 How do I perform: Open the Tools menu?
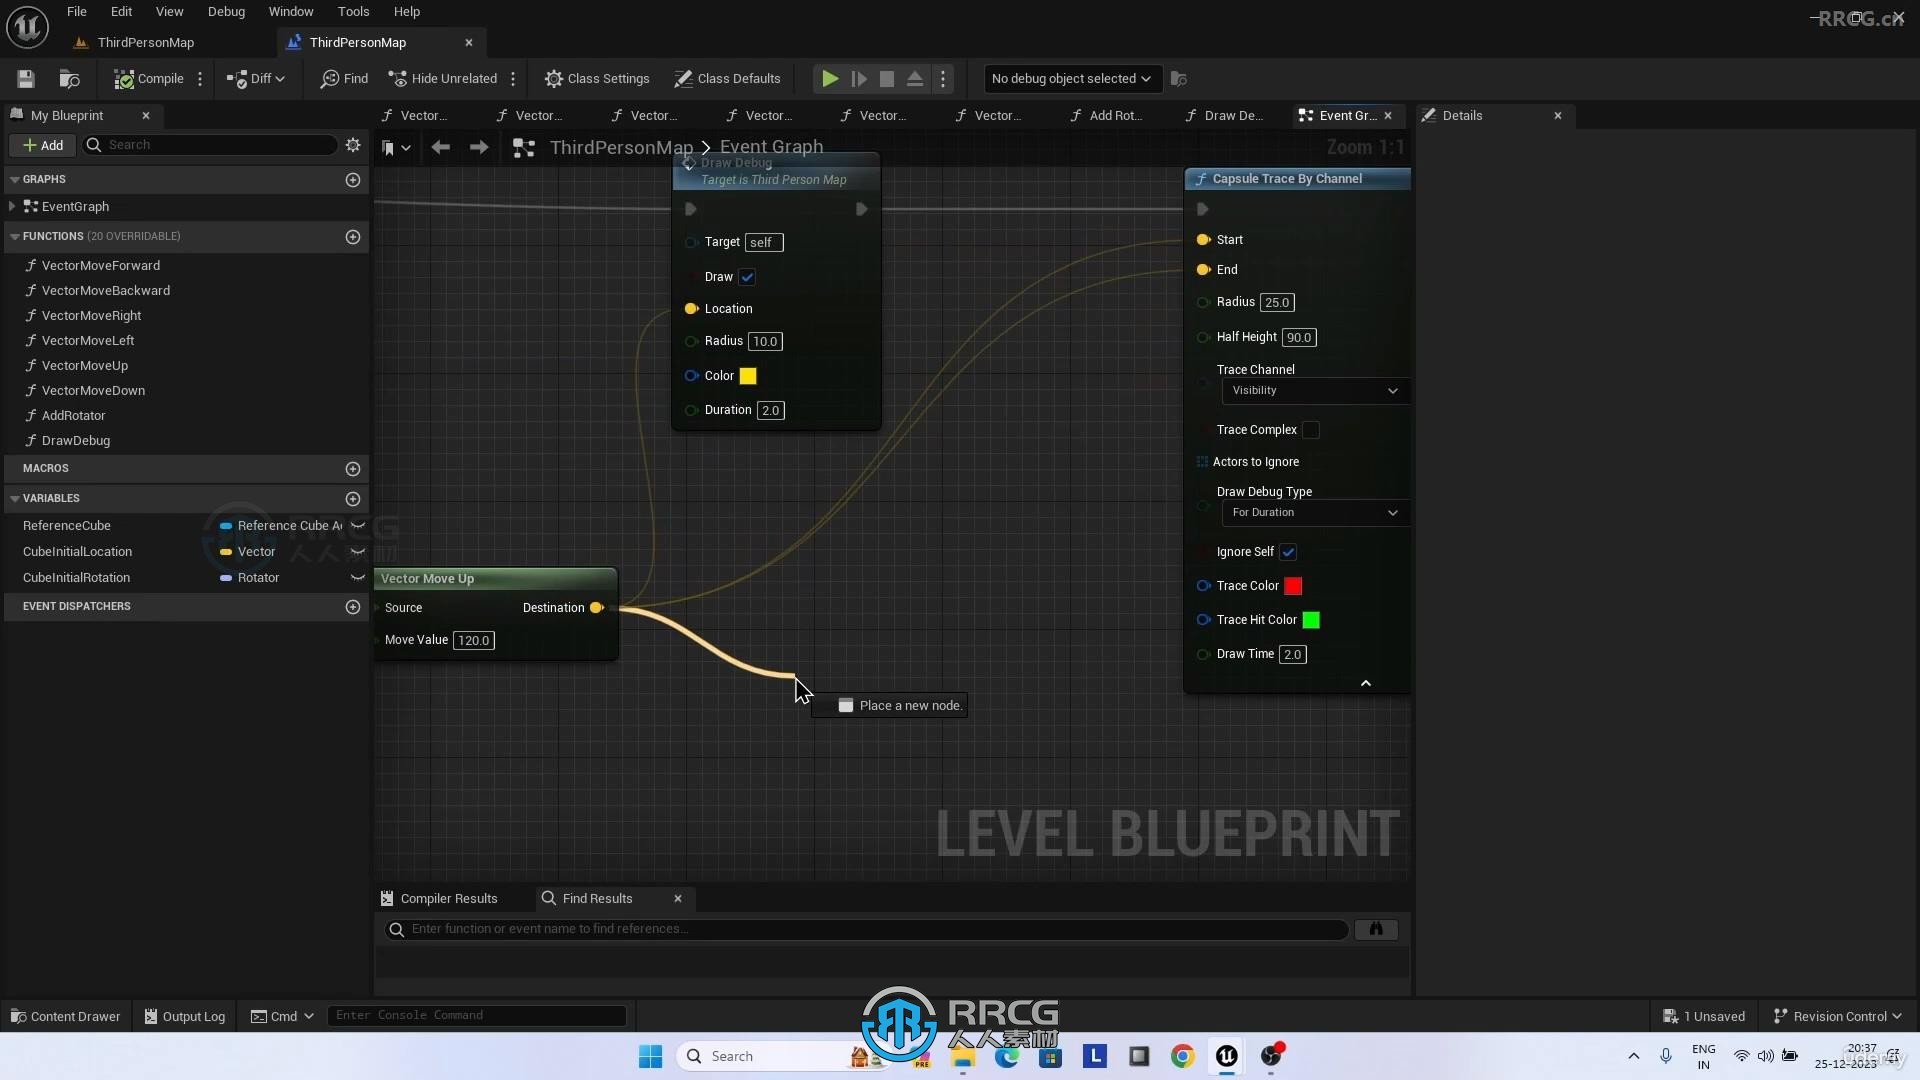pos(353,12)
